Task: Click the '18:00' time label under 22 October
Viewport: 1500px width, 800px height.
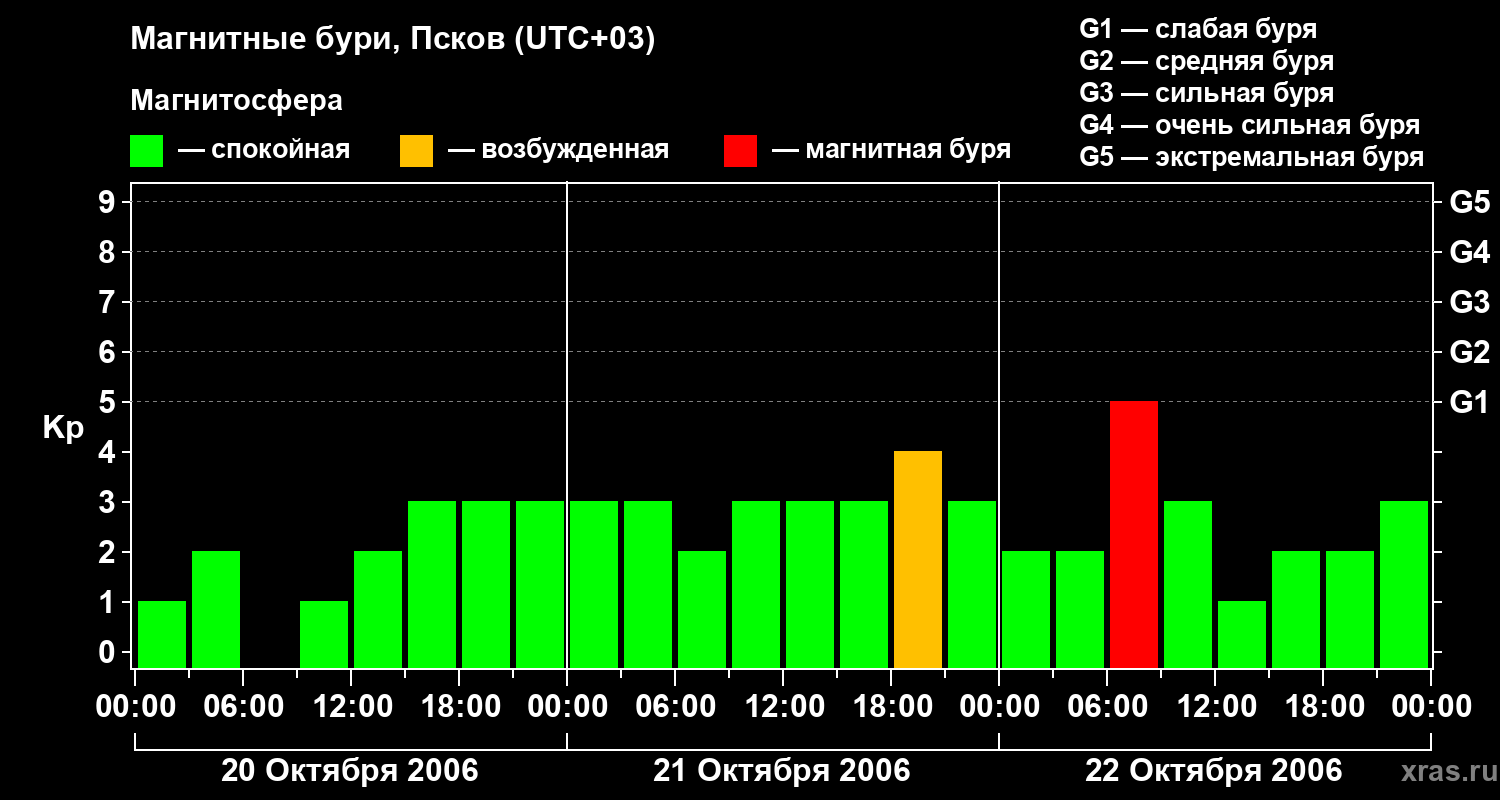Action: coord(1323,707)
